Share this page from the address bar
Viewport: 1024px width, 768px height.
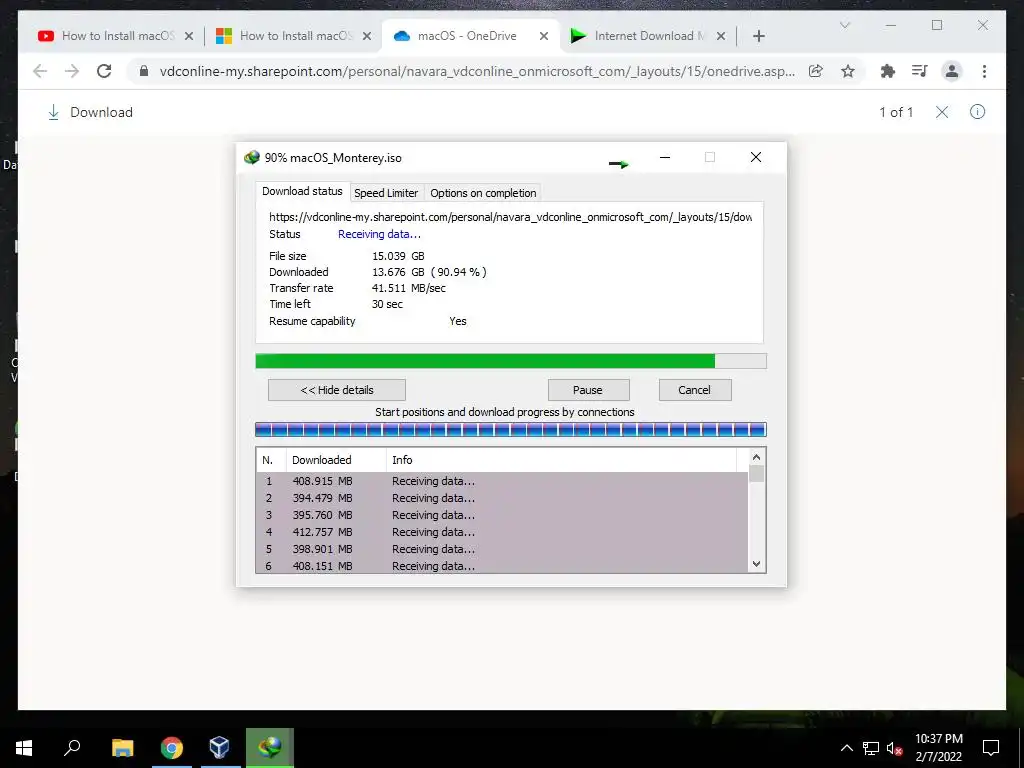[816, 71]
